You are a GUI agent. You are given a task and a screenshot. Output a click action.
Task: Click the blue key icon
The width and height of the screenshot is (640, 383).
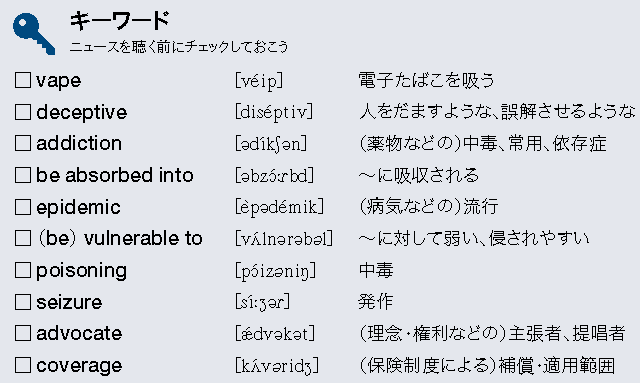click(x=34, y=34)
